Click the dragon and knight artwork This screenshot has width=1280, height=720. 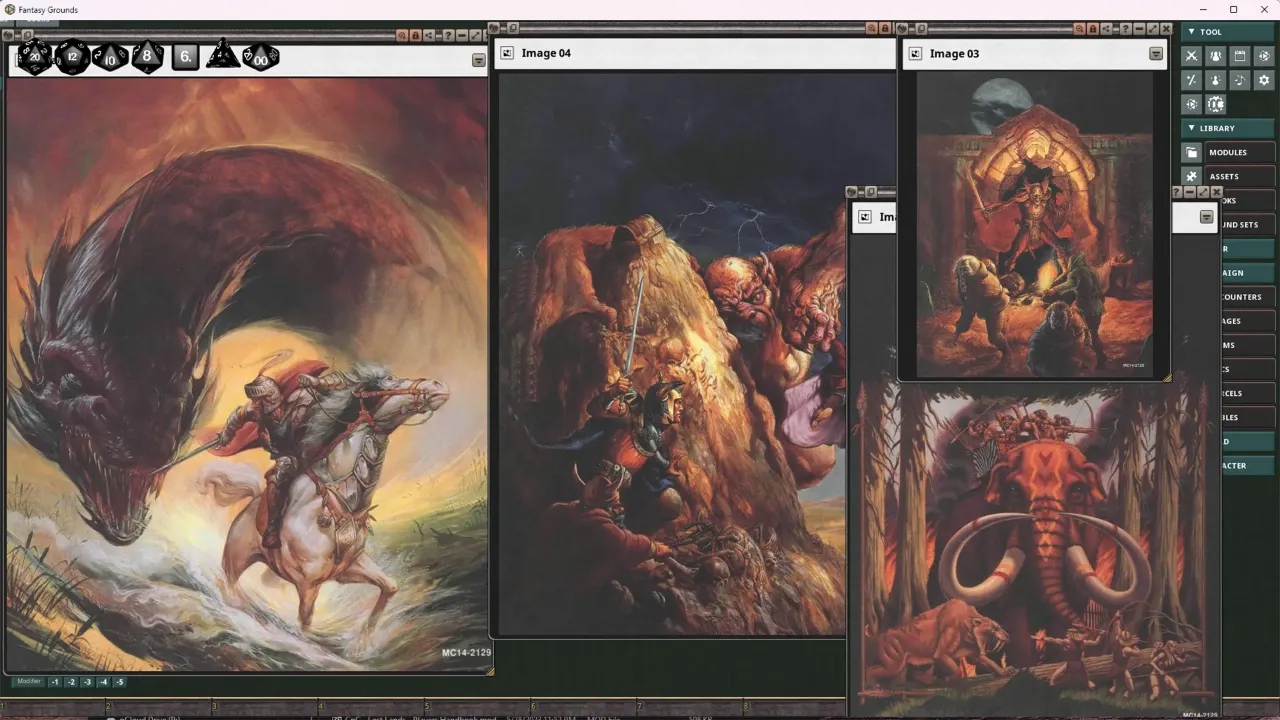click(x=247, y=375)
